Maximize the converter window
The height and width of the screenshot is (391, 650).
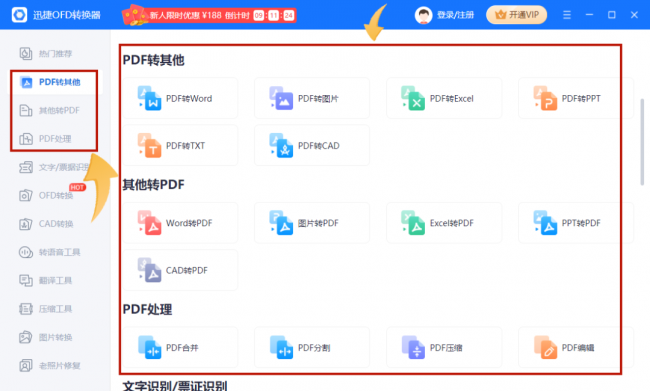[x=611, y=15]
